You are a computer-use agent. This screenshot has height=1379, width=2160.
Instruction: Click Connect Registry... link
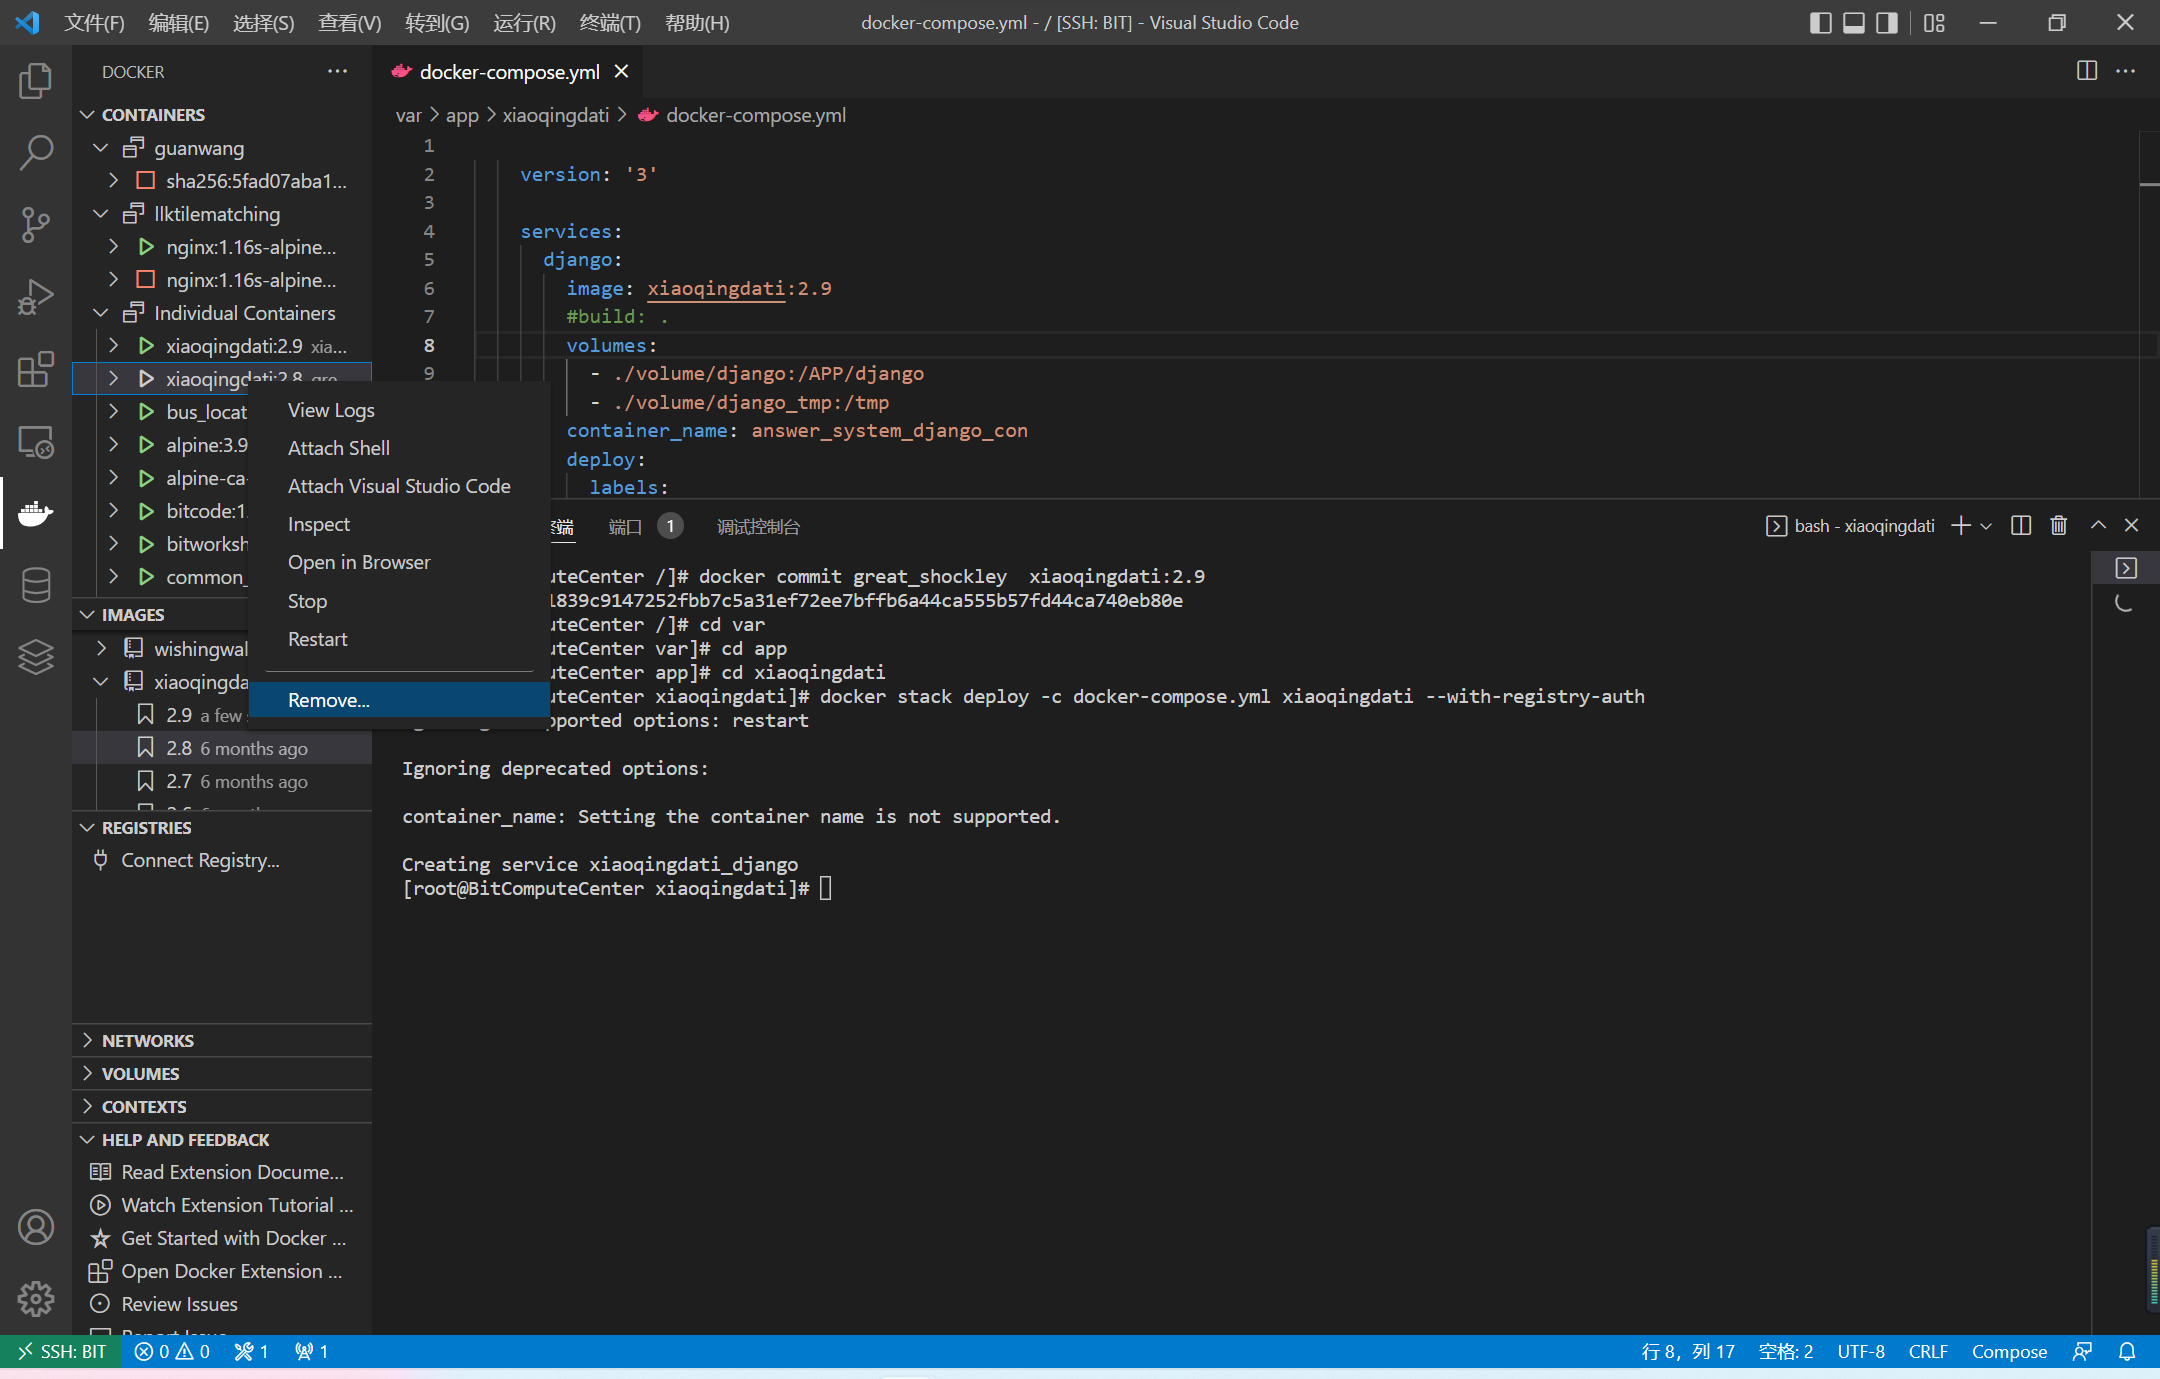click(x=200, y=860)
